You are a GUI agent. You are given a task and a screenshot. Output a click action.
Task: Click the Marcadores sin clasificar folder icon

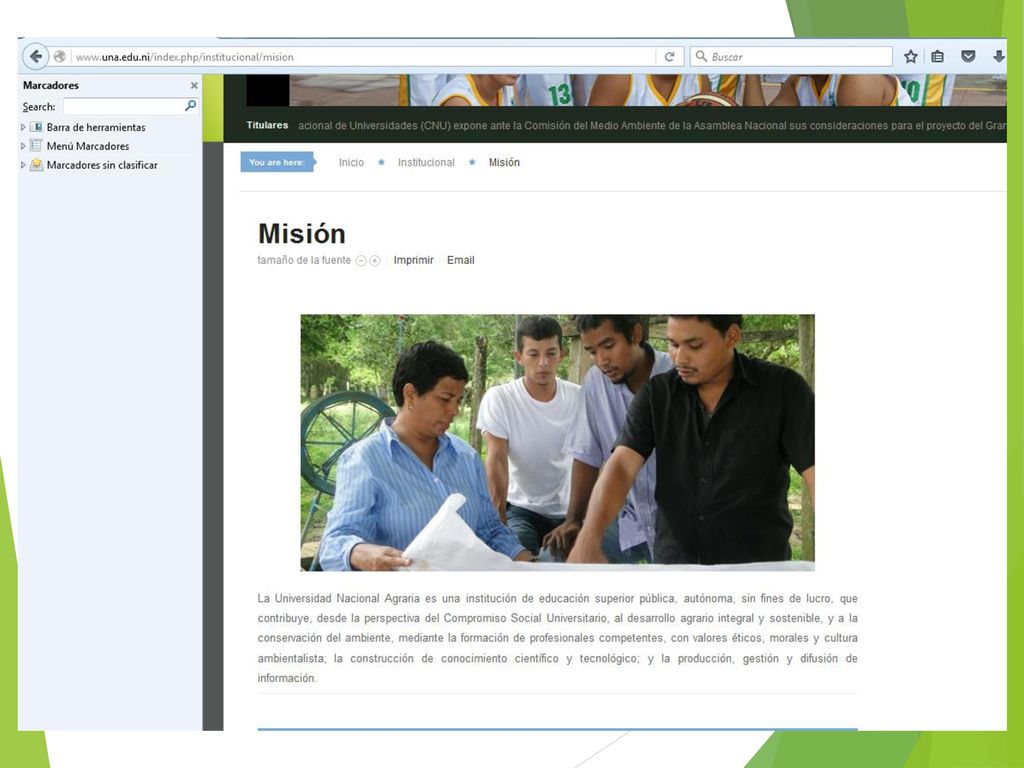[37, 165]
